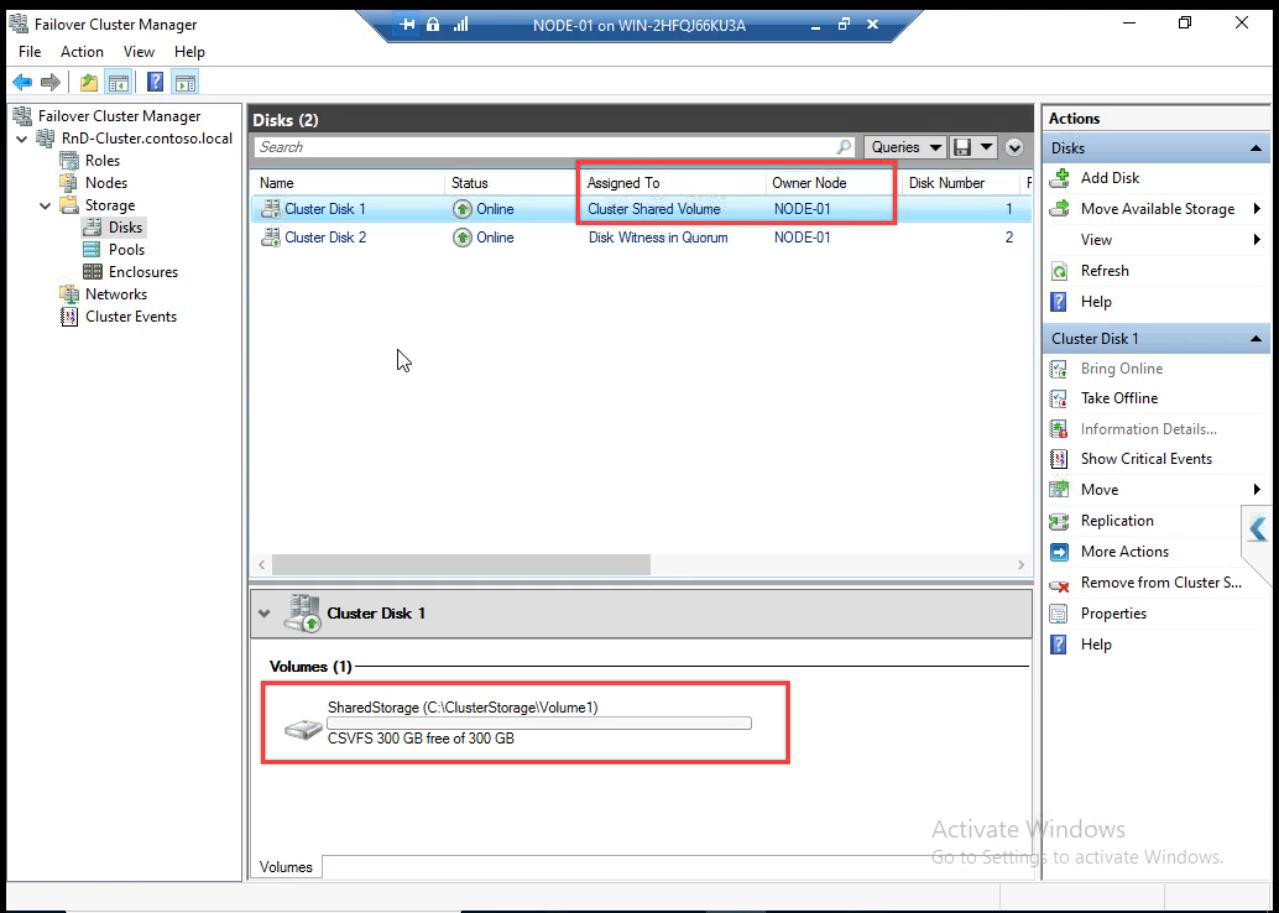Click the Take Offline icon

pyautogui.click(x=1059, y=398)
